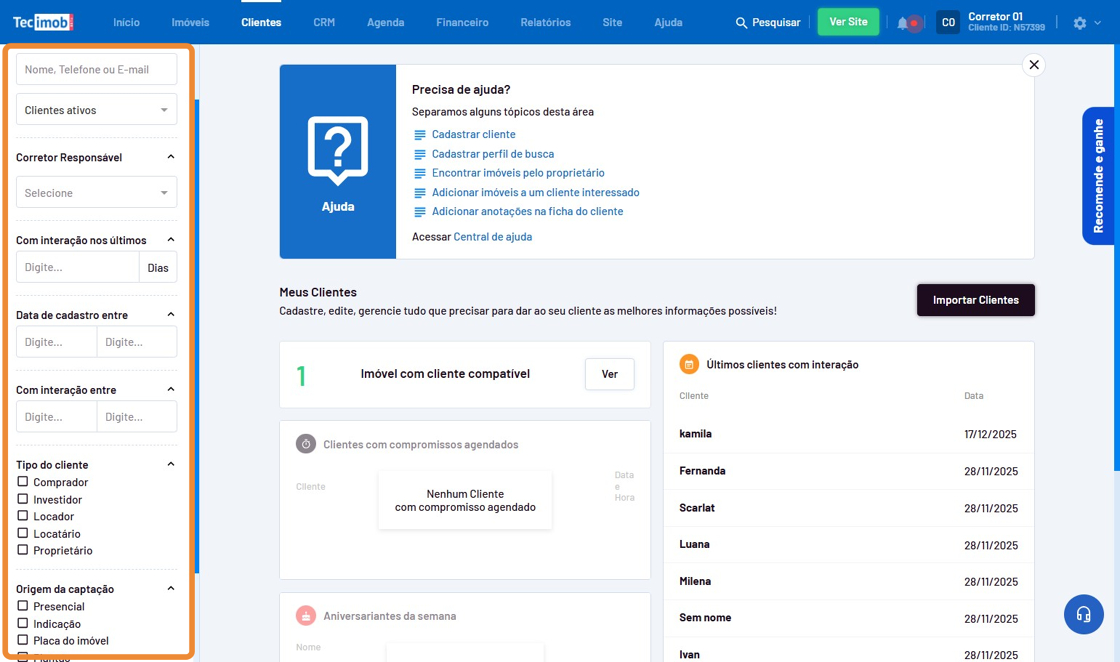
Task: Collapse the Tipo do cliente section
Action: click(x=171, y=464)
